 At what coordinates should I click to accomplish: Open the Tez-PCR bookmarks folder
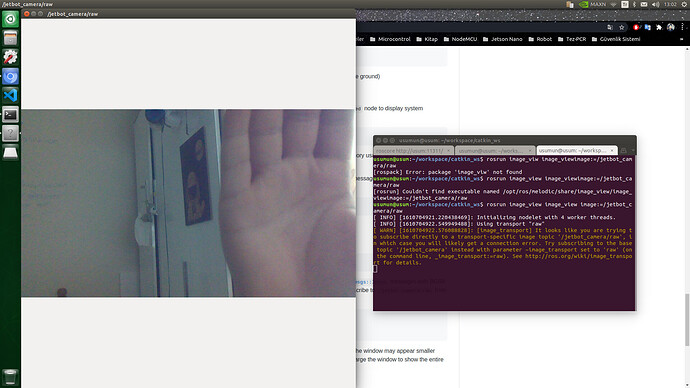click(572, 39)
